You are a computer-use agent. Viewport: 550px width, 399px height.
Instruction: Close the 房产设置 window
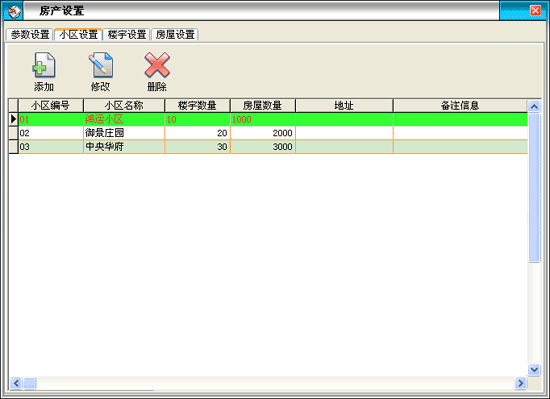click(535, 11)
